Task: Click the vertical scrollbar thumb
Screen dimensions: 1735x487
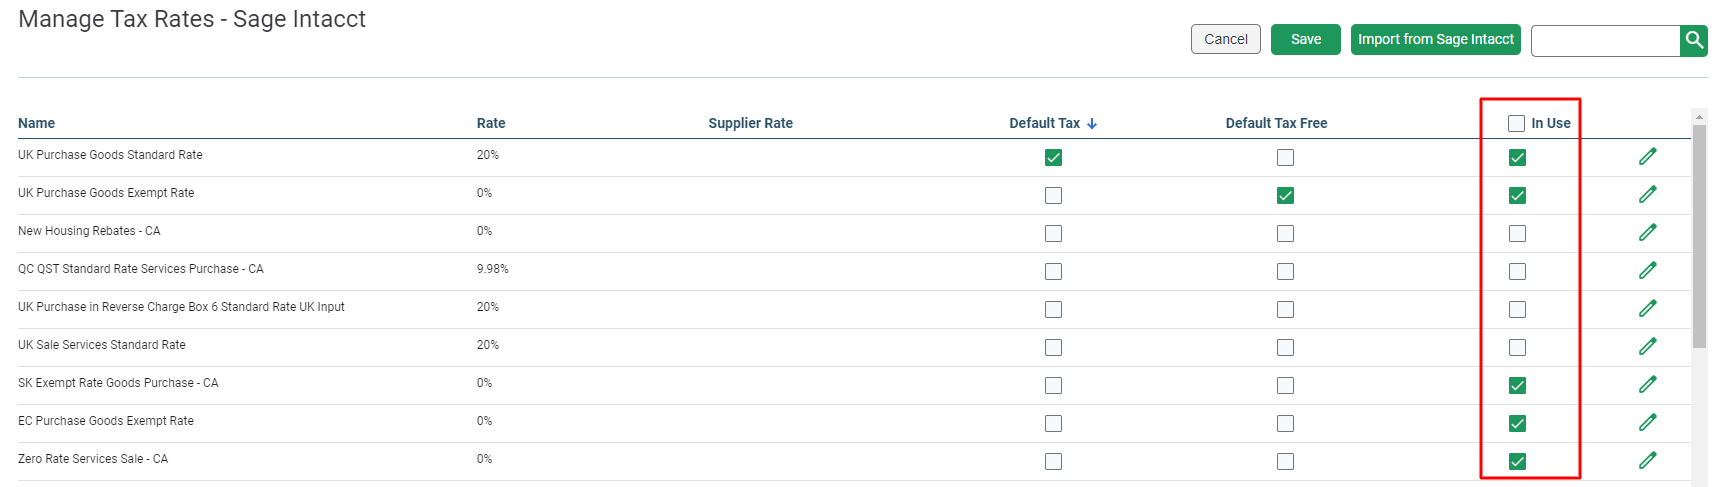Action: [x=1699, y=236]
